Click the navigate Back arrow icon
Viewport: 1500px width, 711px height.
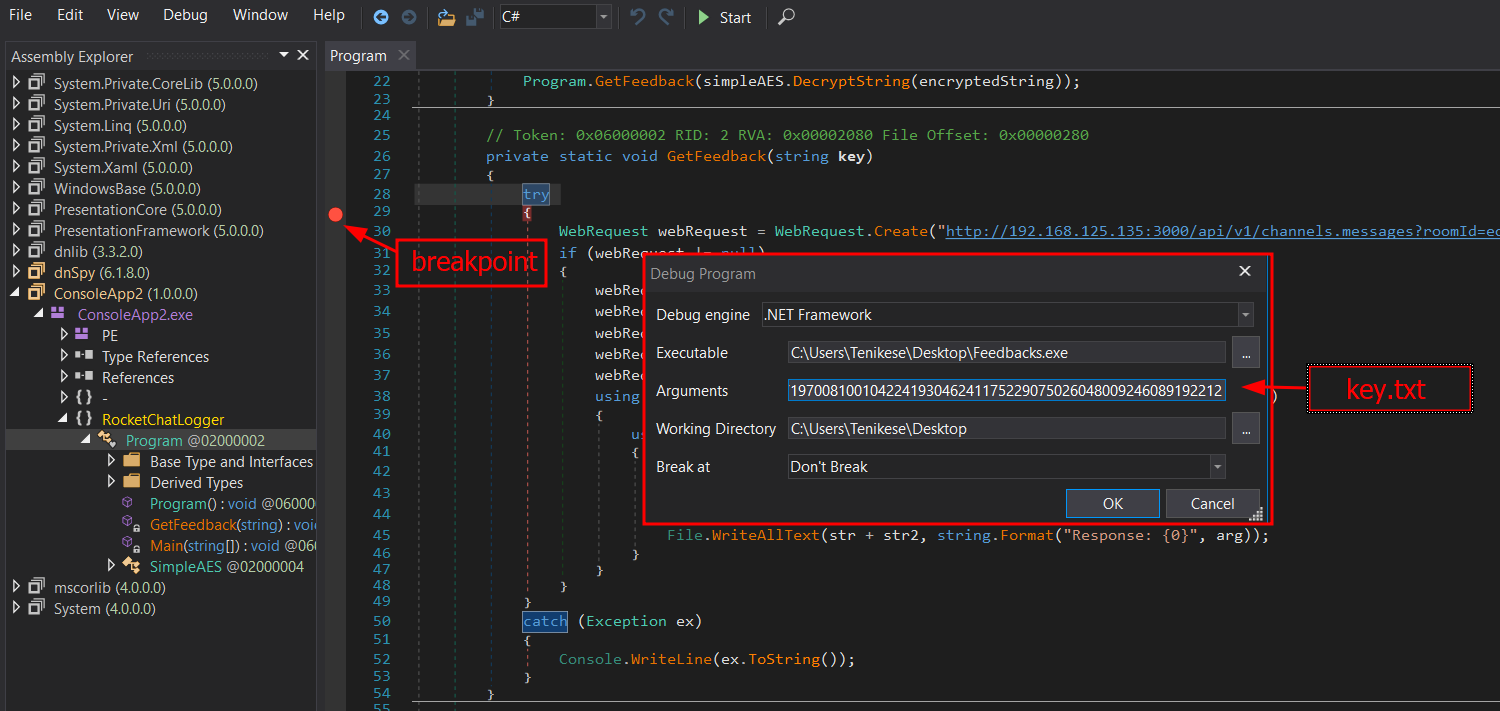(x=380, y=17)
